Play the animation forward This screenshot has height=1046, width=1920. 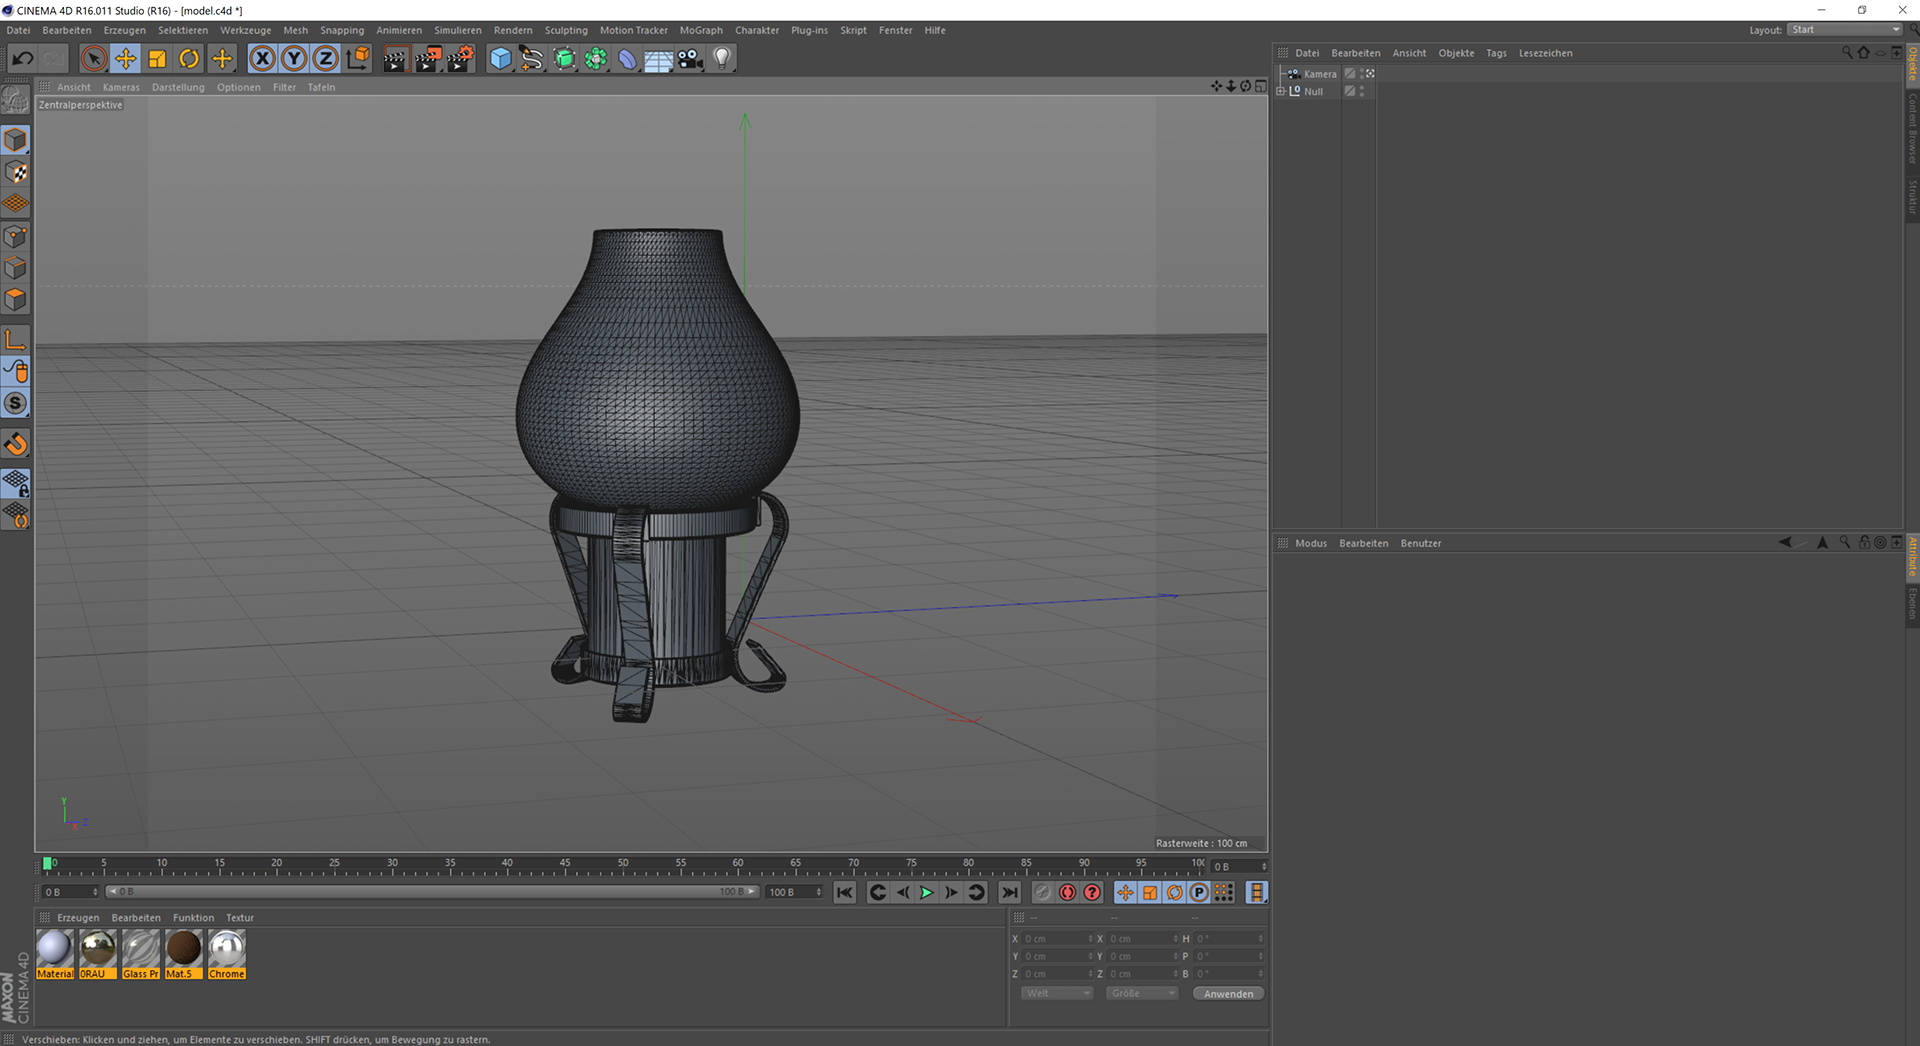(927, 892)
